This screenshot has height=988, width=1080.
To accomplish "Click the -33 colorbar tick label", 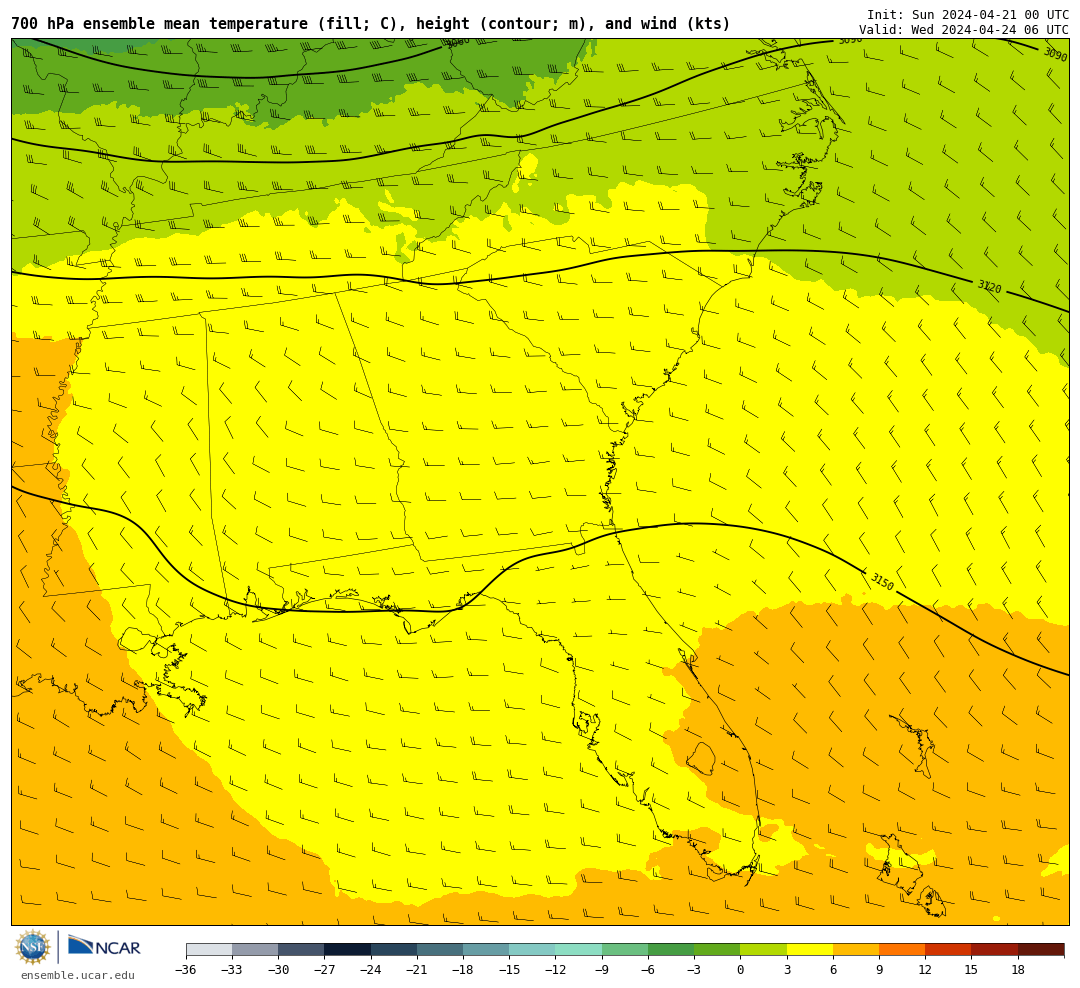I will click(232, 970).
